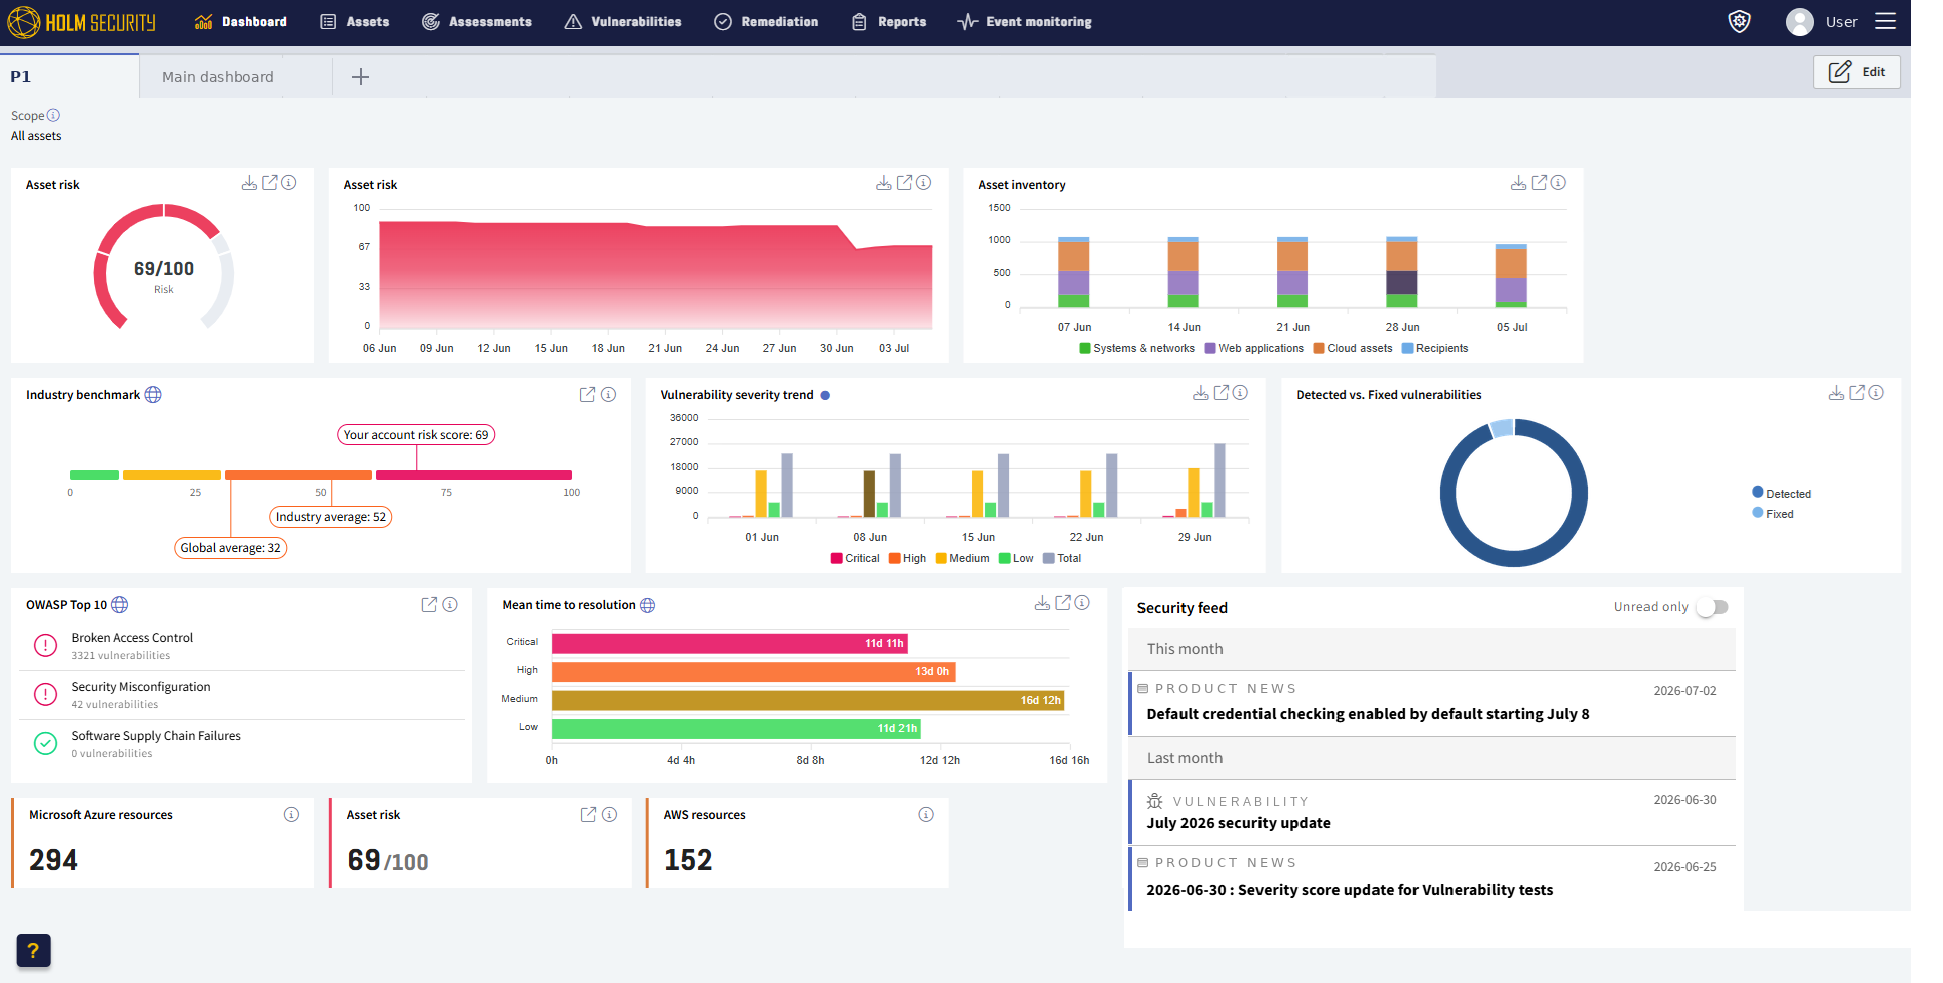Click the Critical 11d 11h resolution bar
The height and width of the screenshot is (983, 1943).
730,643
